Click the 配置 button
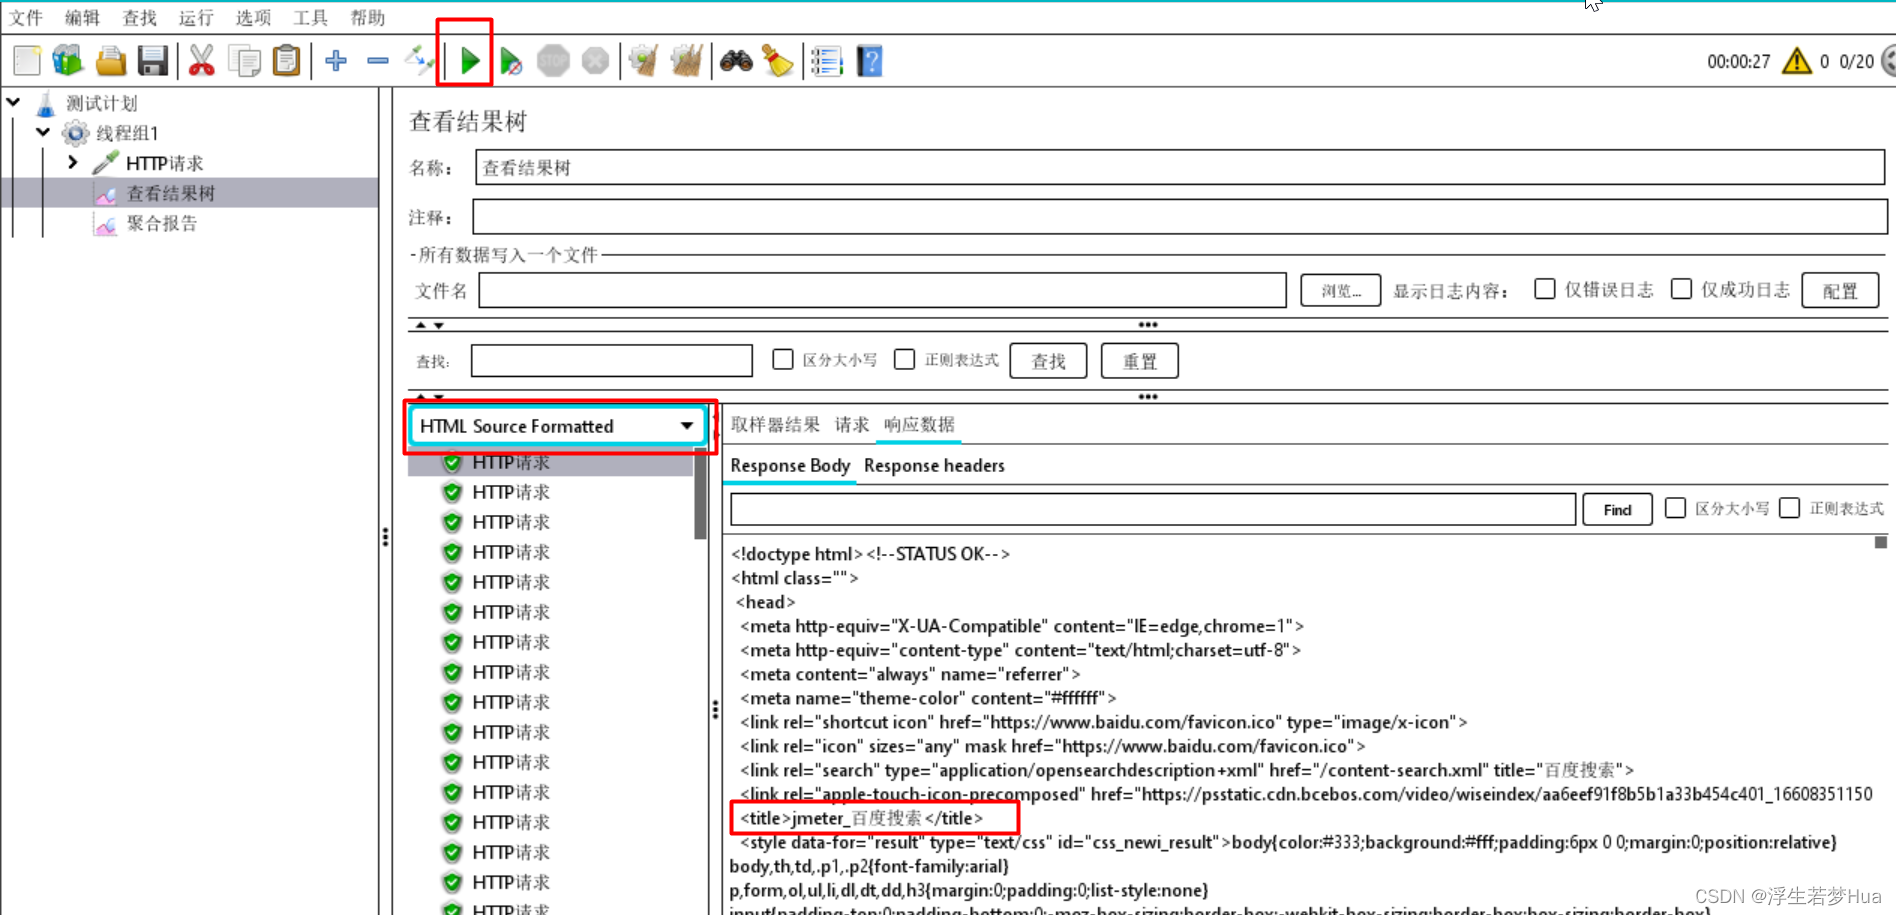This screenshot has width=1896, height=915. click(1840, 290)
